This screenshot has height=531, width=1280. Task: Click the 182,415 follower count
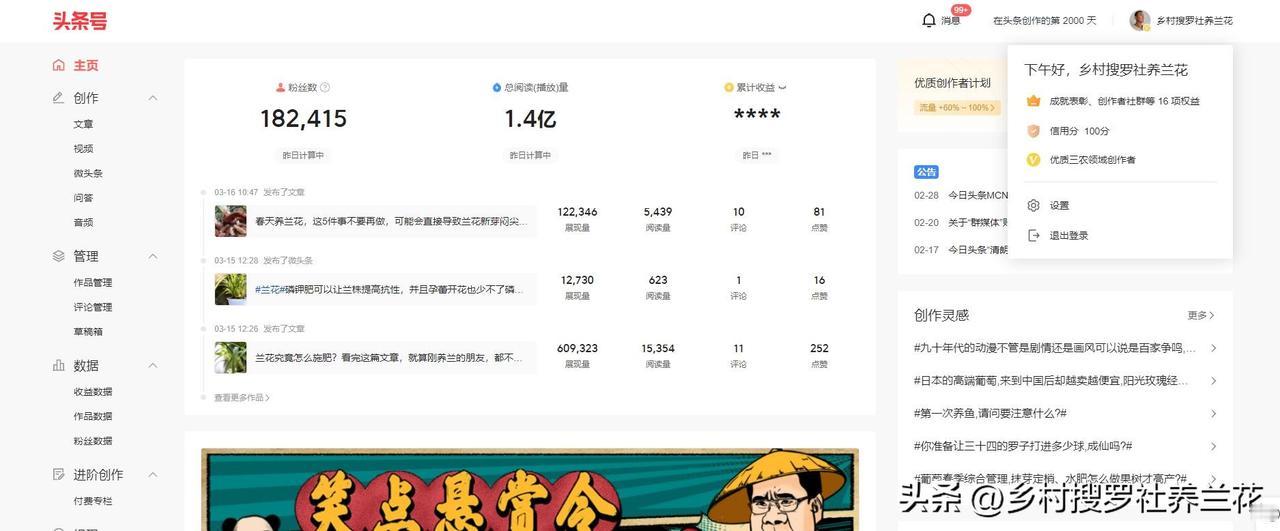[303, 119]
